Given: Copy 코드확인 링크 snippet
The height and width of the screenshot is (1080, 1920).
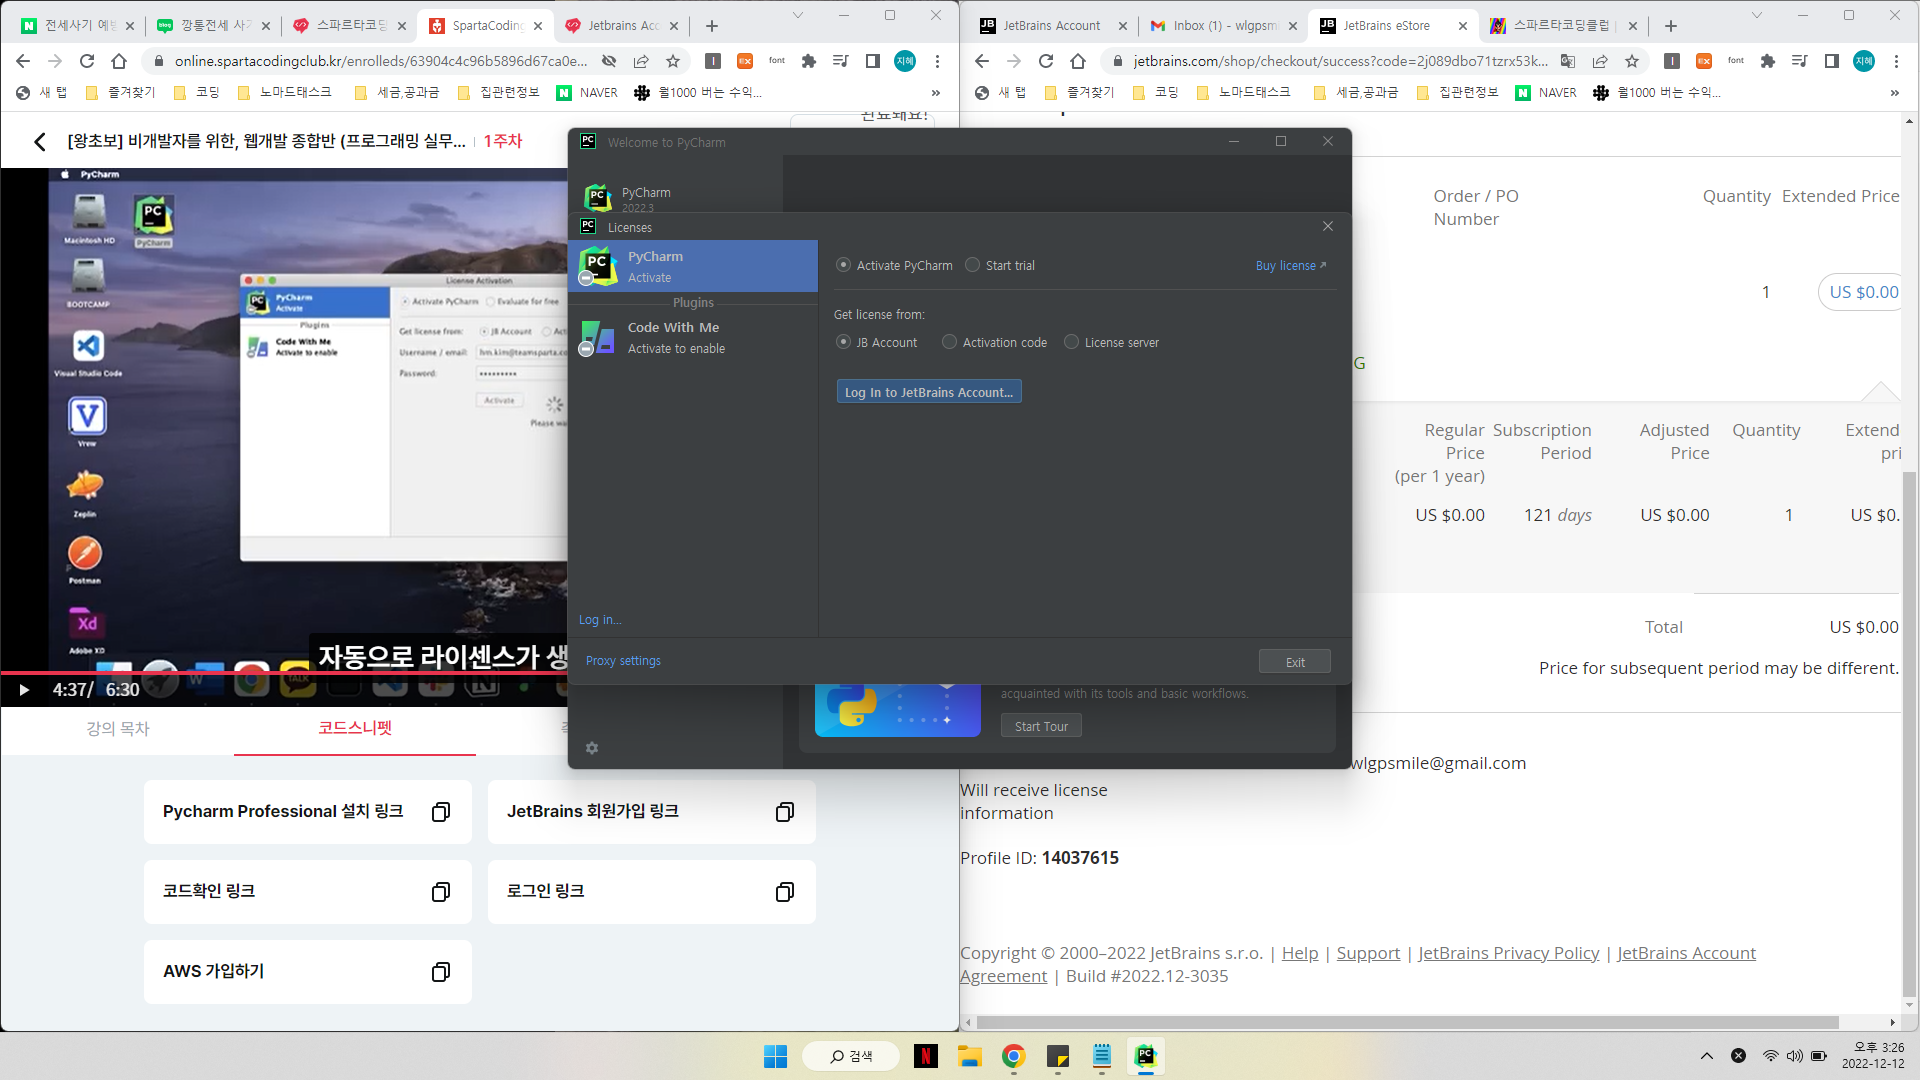Looking at the screenshot, I should (x=441, y=892).
